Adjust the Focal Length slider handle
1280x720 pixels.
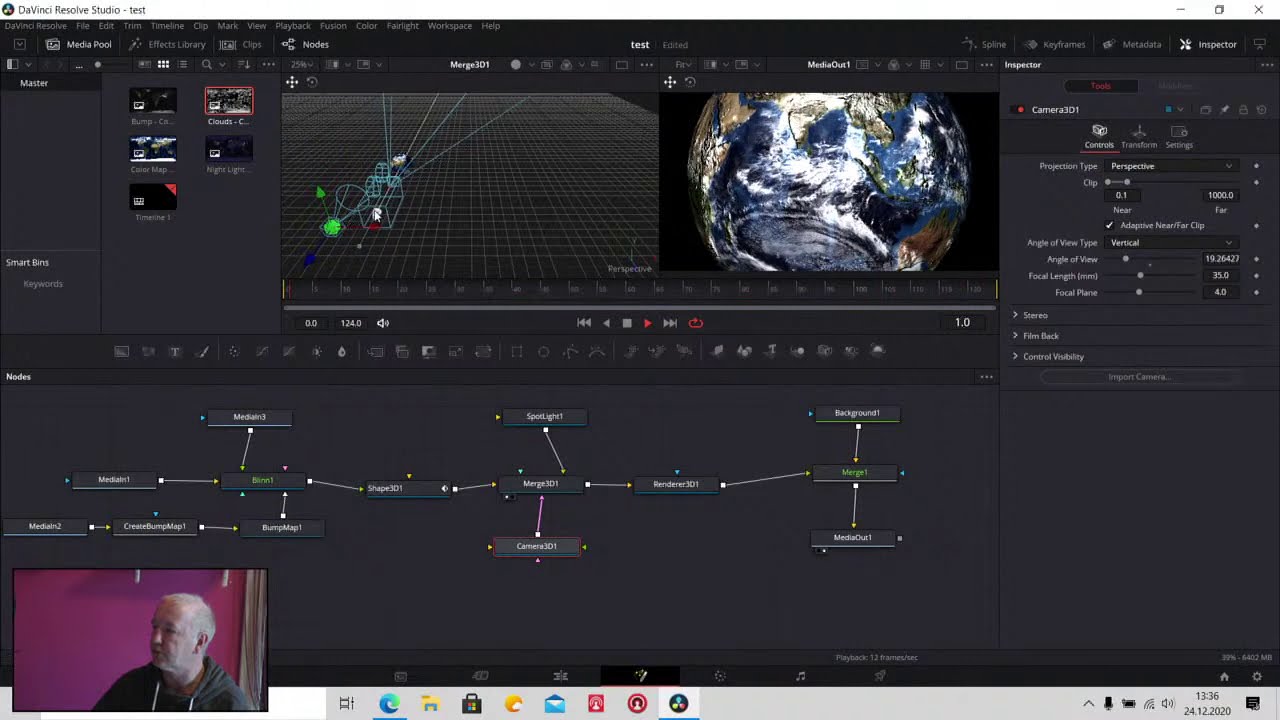click(x=1139, y=276)
